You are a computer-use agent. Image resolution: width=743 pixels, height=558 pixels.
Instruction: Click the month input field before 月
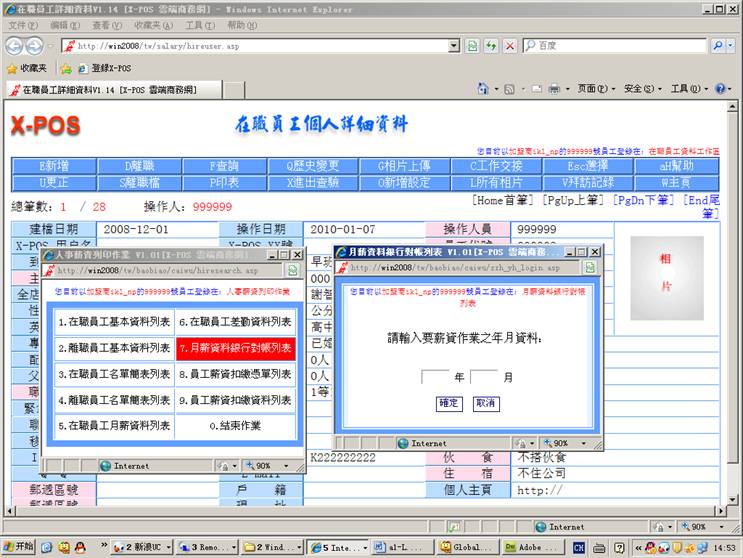pos(484,378)
